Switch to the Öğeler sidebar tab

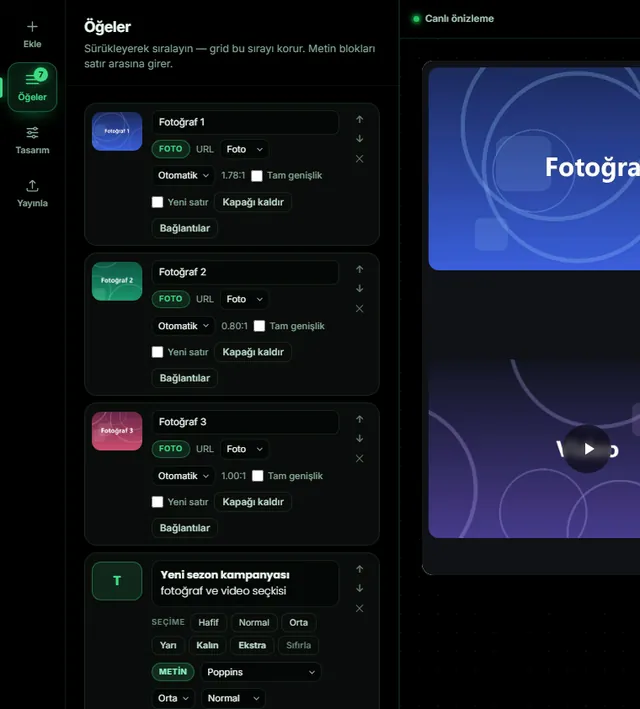click(32, 87)
